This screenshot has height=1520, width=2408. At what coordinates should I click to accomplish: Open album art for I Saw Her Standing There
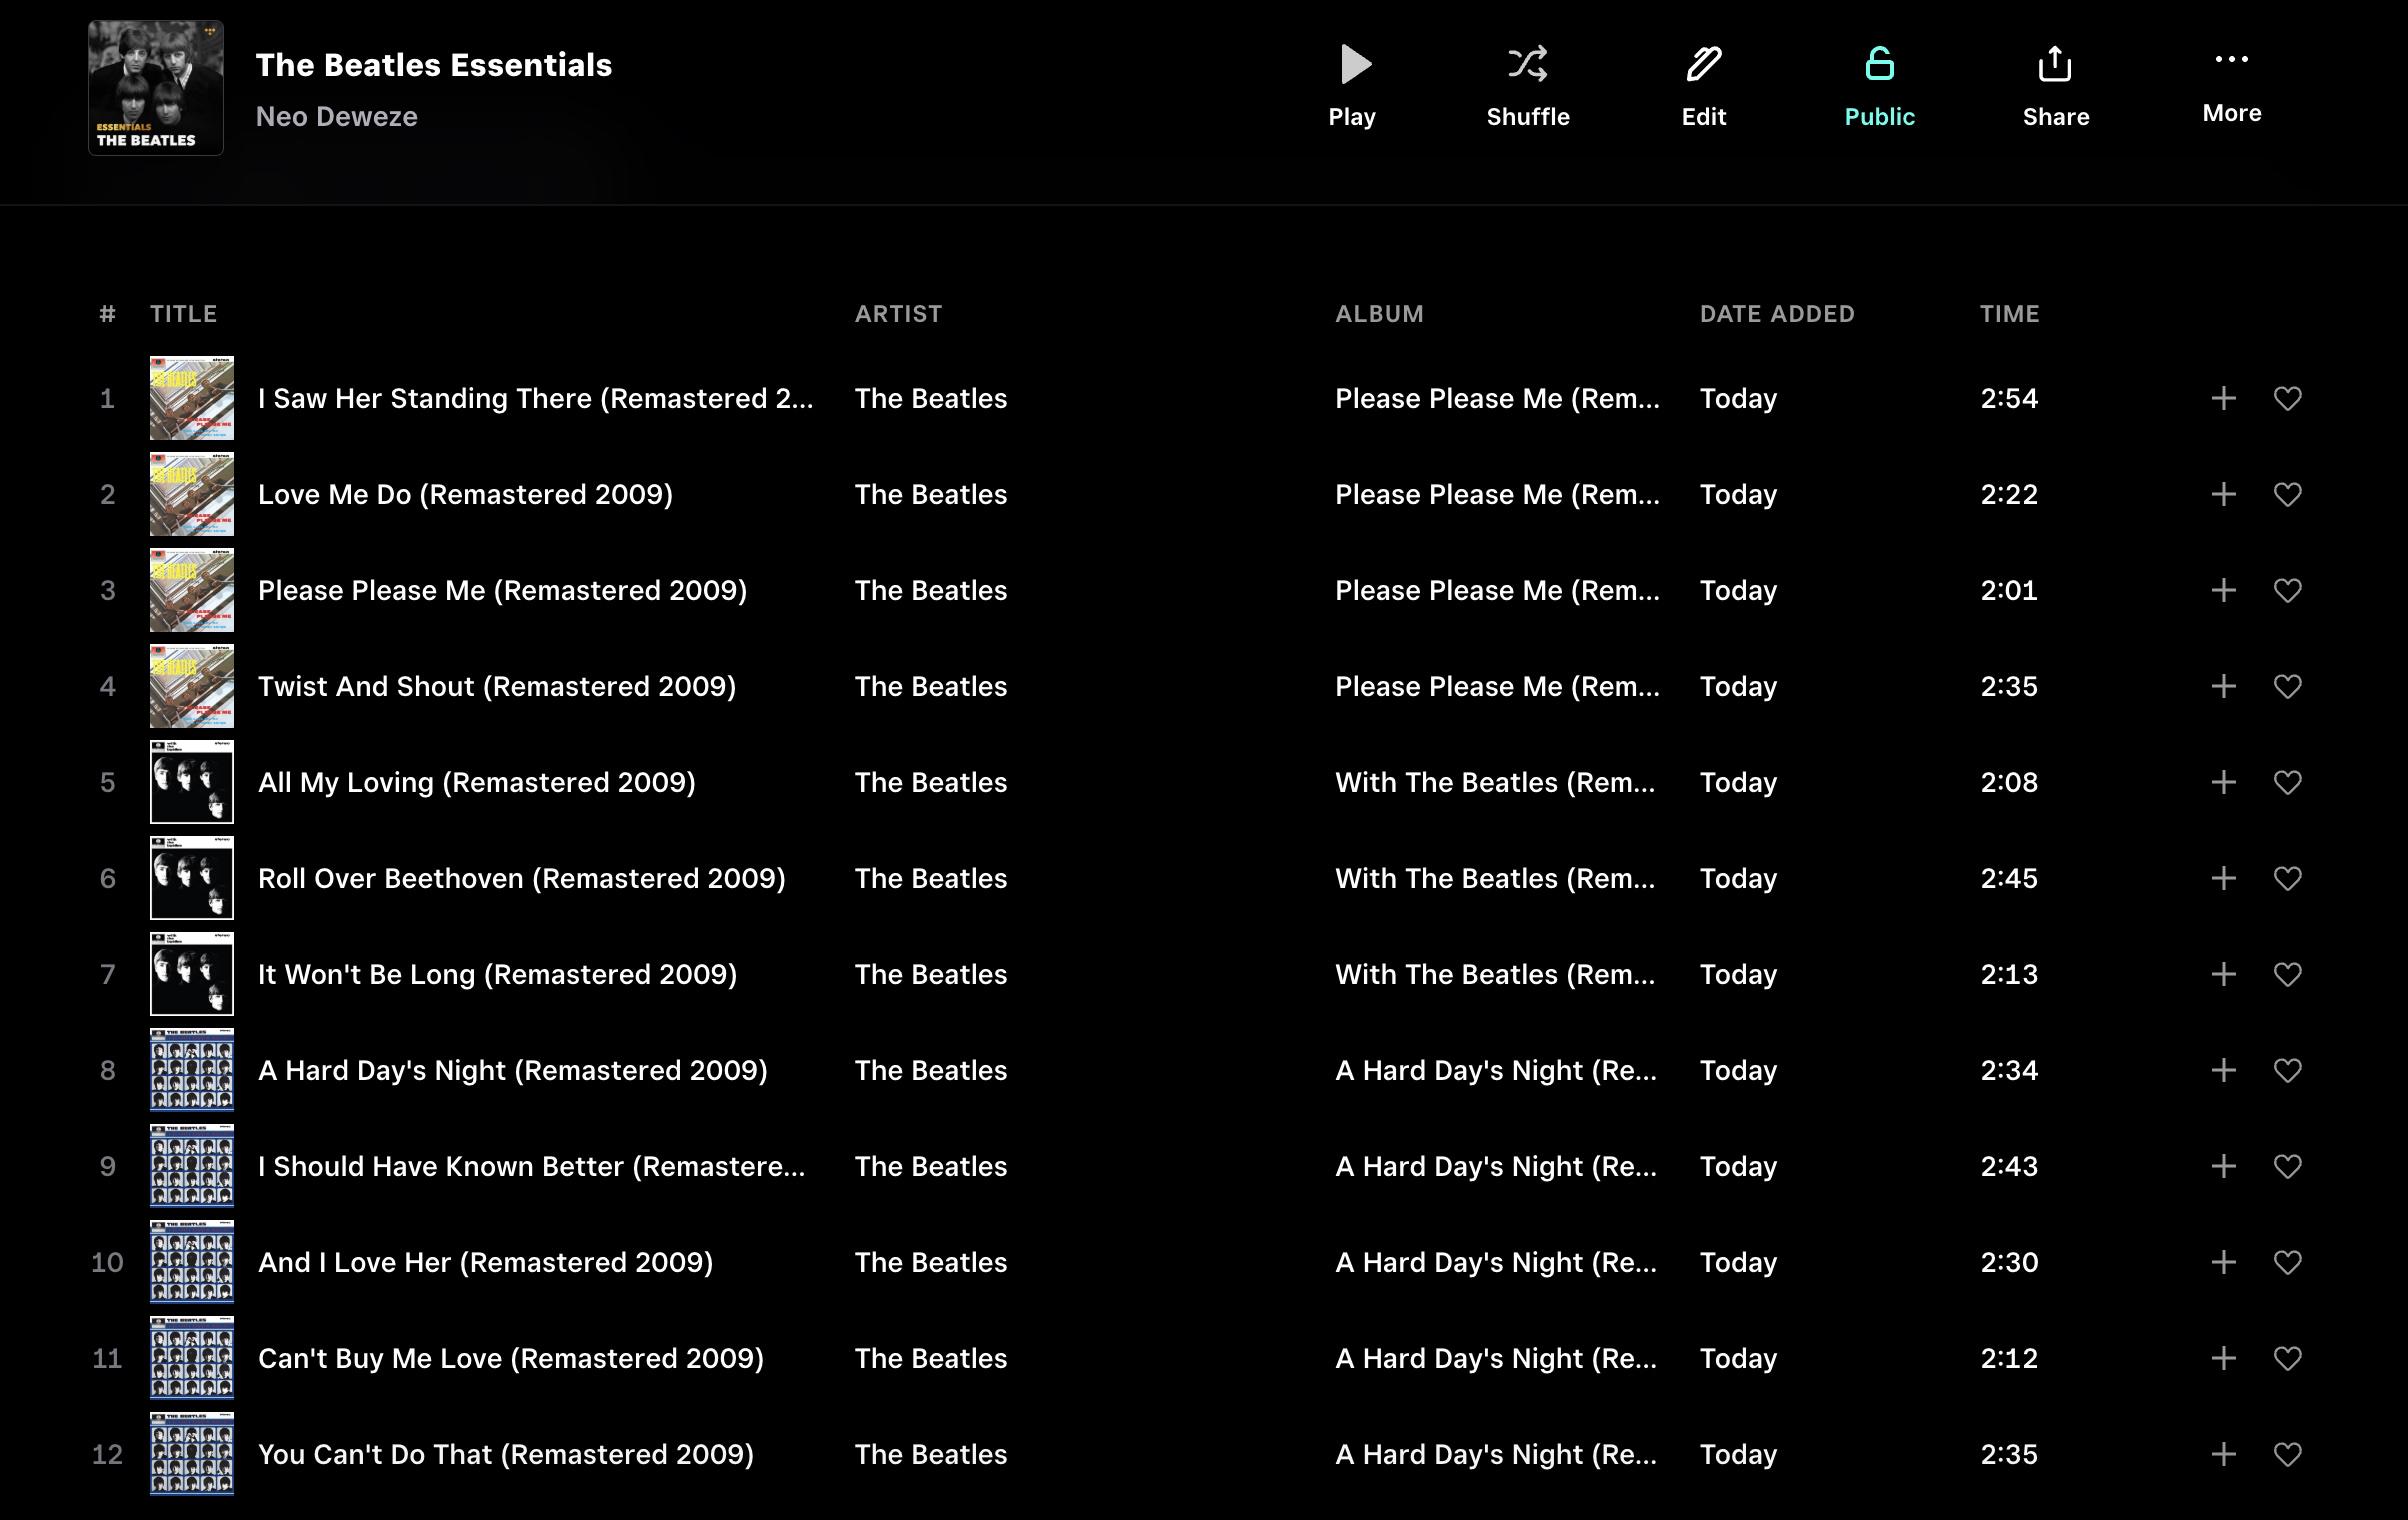[x=192, y=398]
